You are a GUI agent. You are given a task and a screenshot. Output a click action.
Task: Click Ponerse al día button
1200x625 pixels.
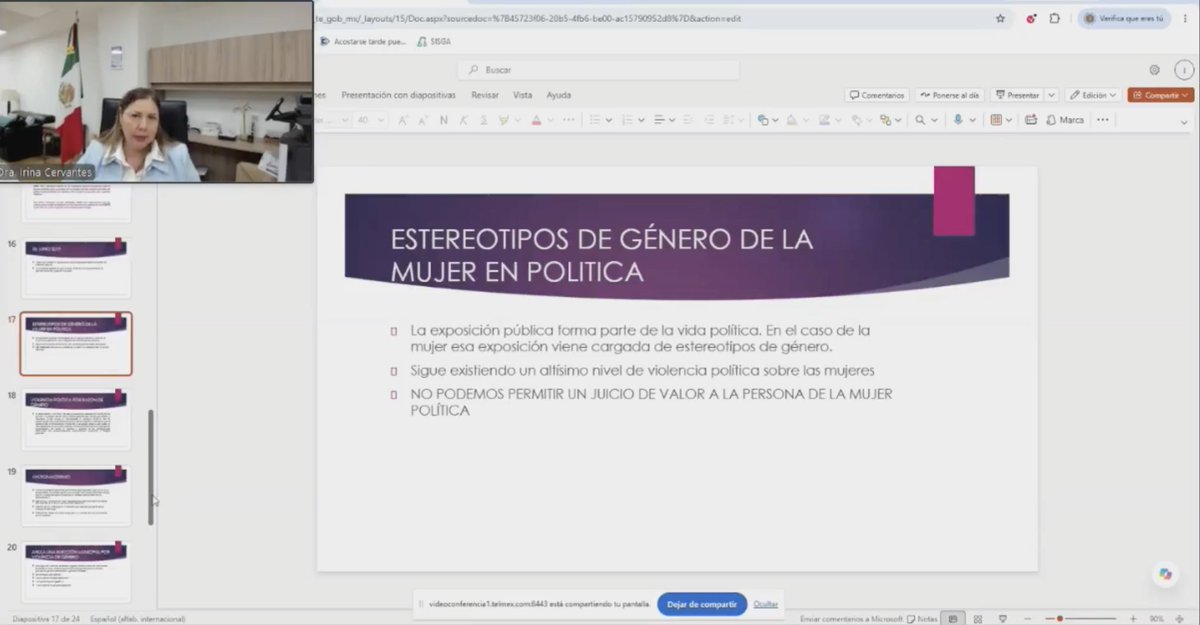pyautogui.click(x=950, y=95)
